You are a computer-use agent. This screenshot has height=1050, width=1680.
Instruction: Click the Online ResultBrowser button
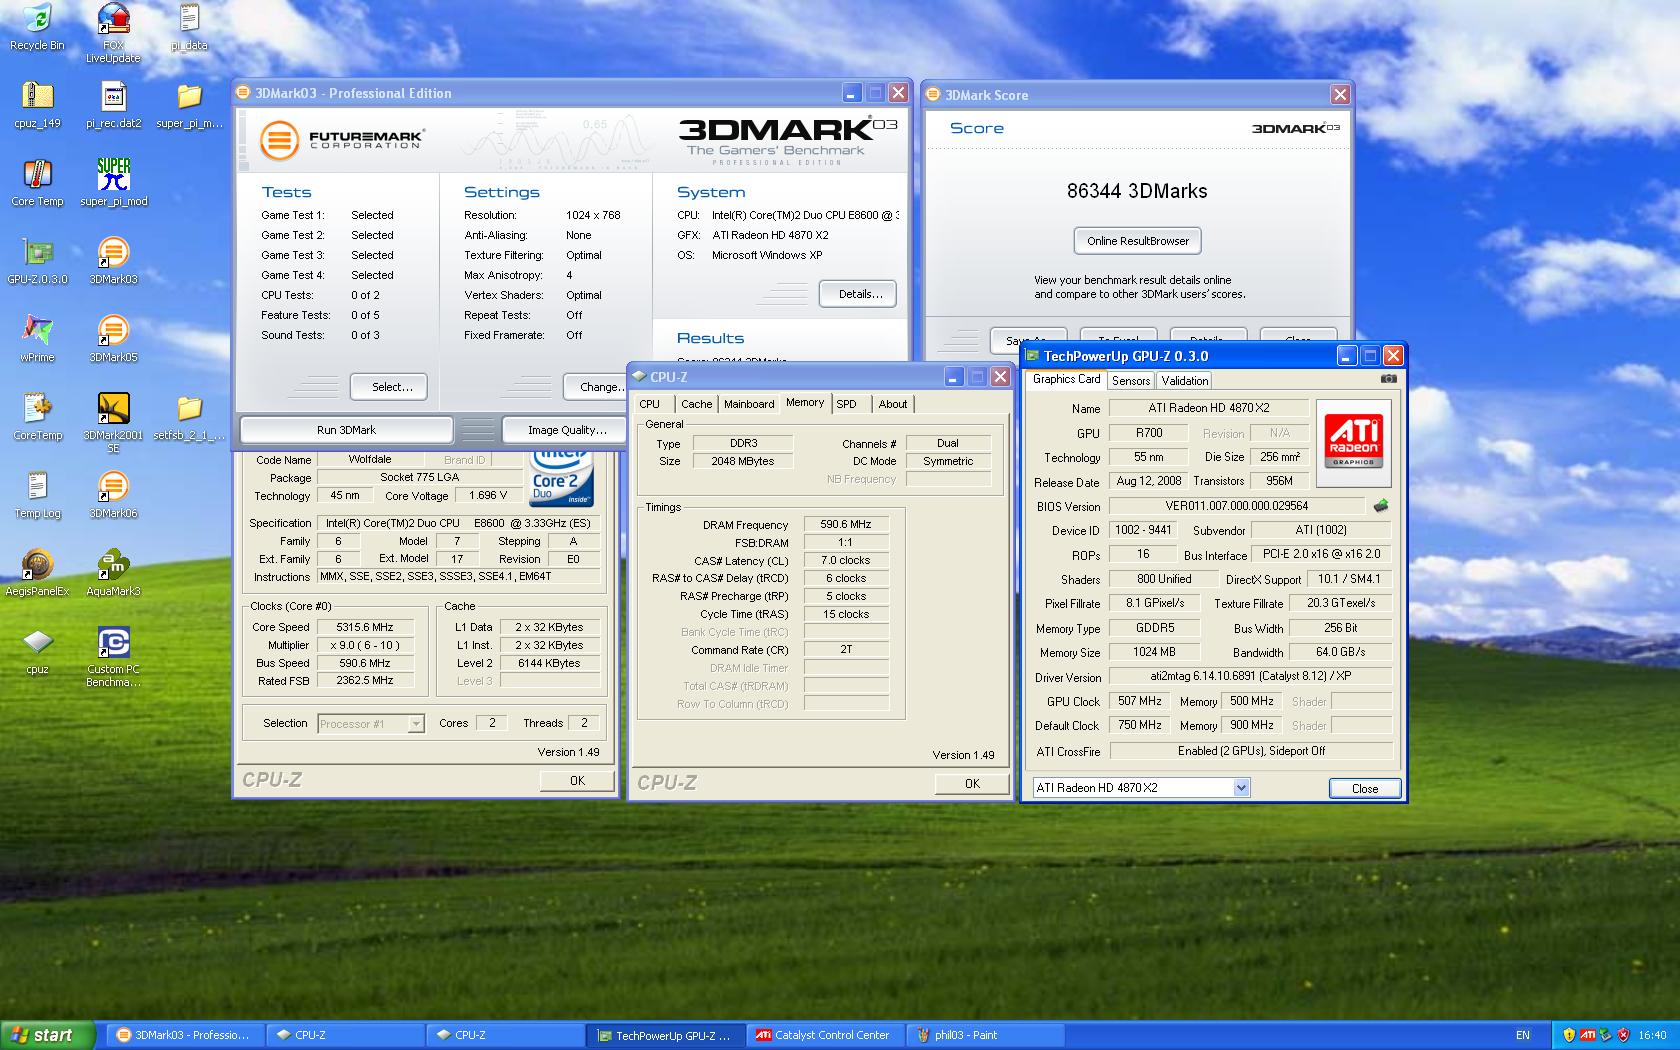coord(1138,241)
